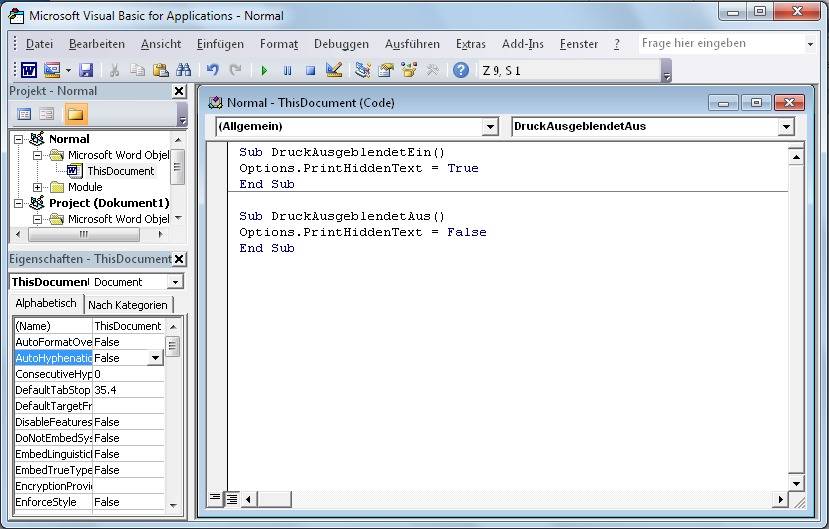Collapse Microsoft Word Objekte under Normal
This screenshot has width=829, height=529.
pos(38,155)
